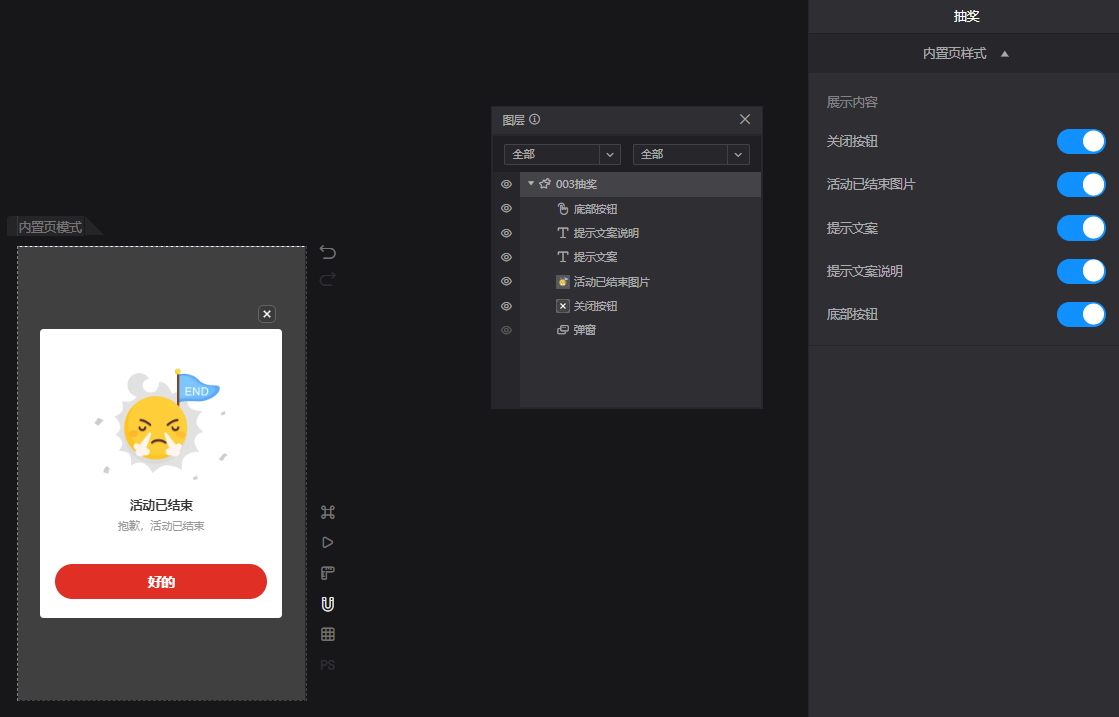Open the first 全部 filter dropdown
This screenshot has height=717, width=1119.
562,154
